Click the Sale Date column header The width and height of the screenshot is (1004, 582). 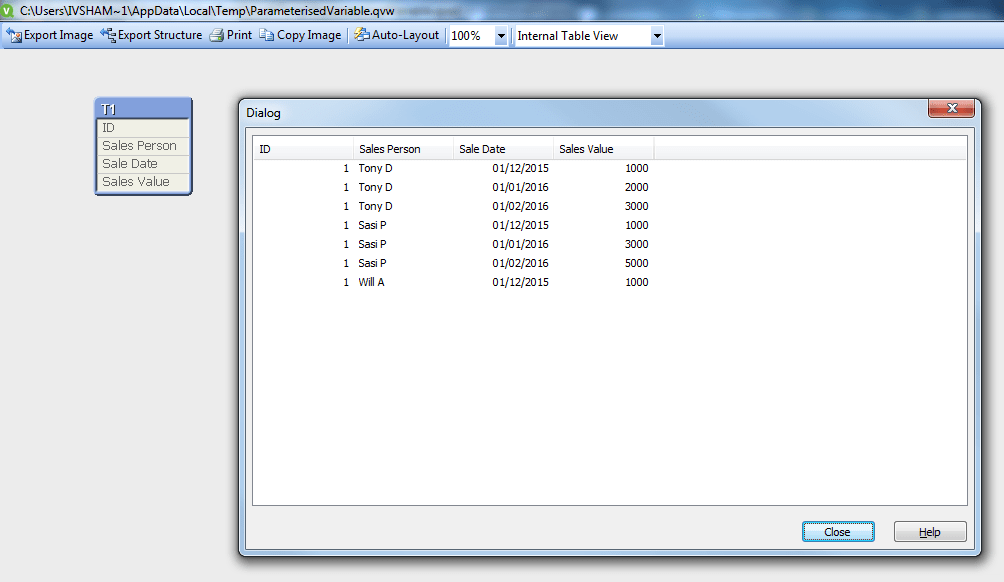[503, 149]
